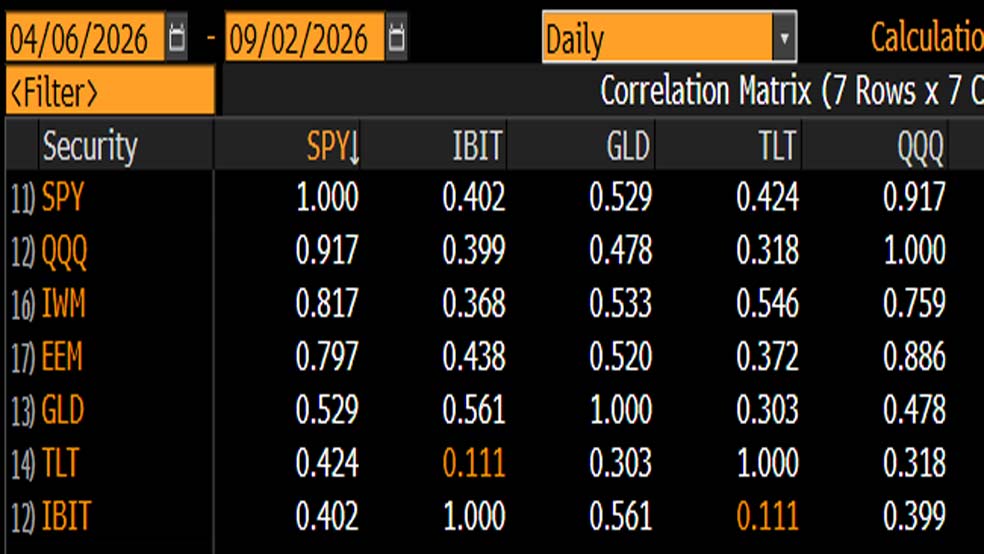Viewport: 984px width, 554px height.
Task: Click GLD row's 0.561 value under IBIT
Action: (474, 410)
